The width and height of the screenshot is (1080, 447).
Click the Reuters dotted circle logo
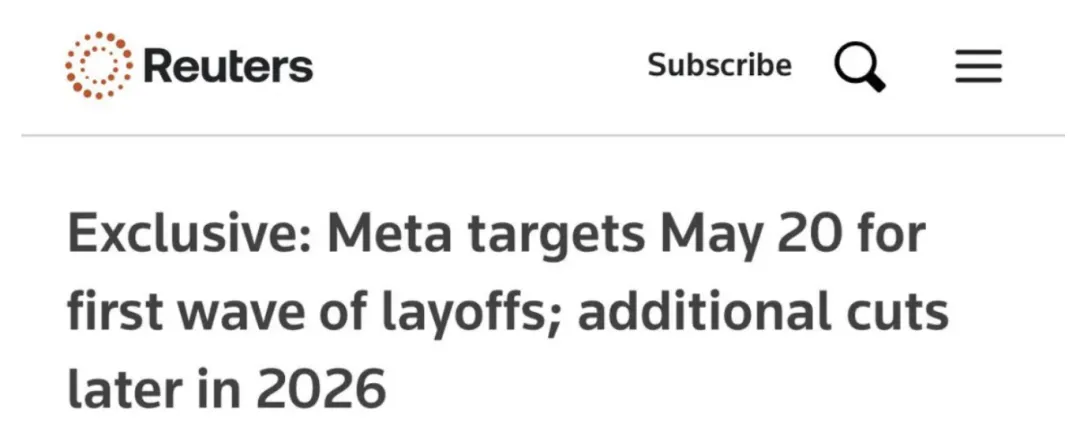(98, 66)
